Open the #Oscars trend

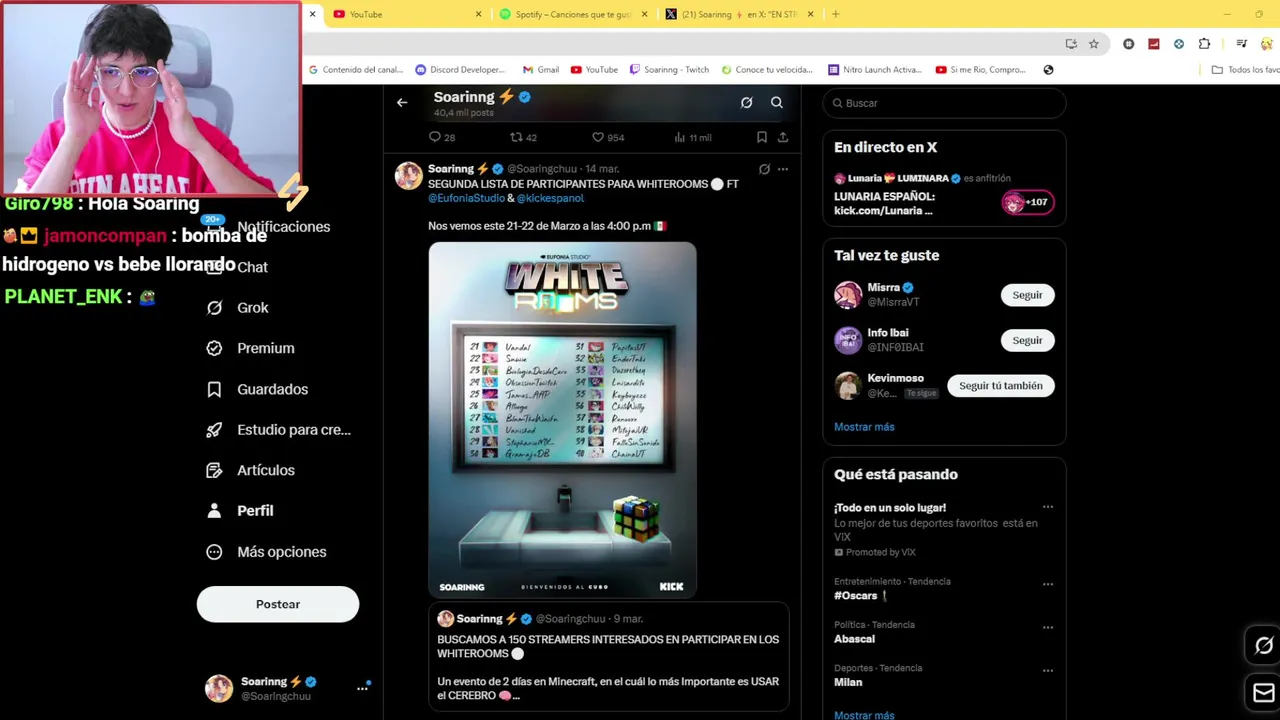pos(862,596)
